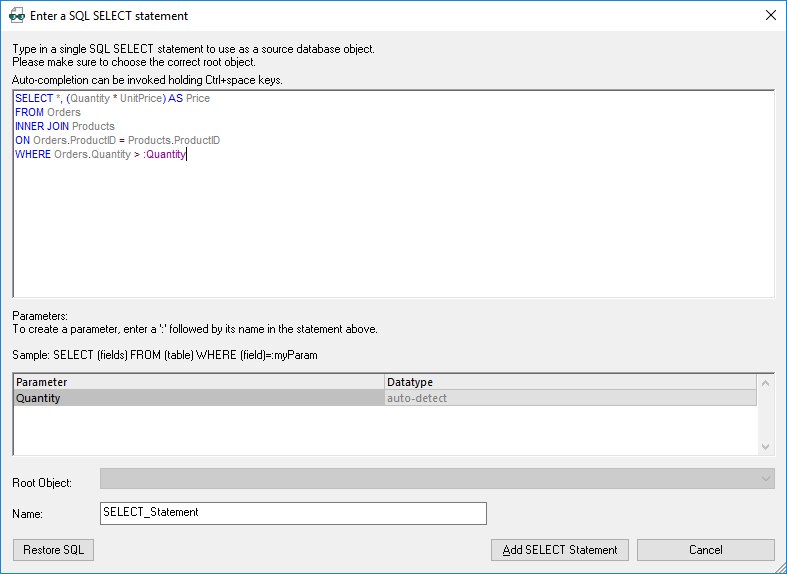The width and height of the screenshot is (787, 574).
Task: Click the empty area of the SQL editor
Action: point(392,230)
